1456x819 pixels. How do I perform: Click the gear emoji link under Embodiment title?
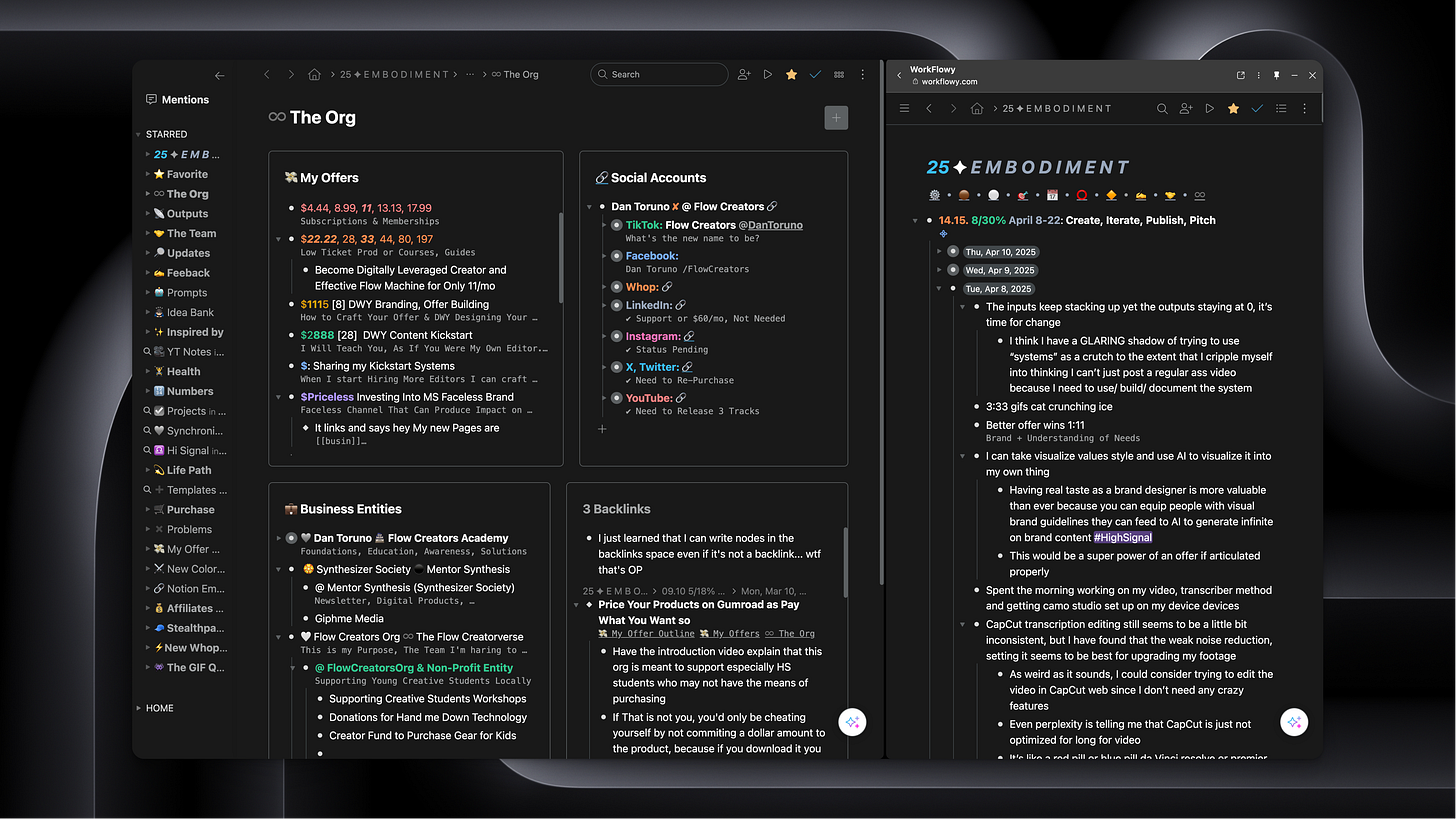934,195
